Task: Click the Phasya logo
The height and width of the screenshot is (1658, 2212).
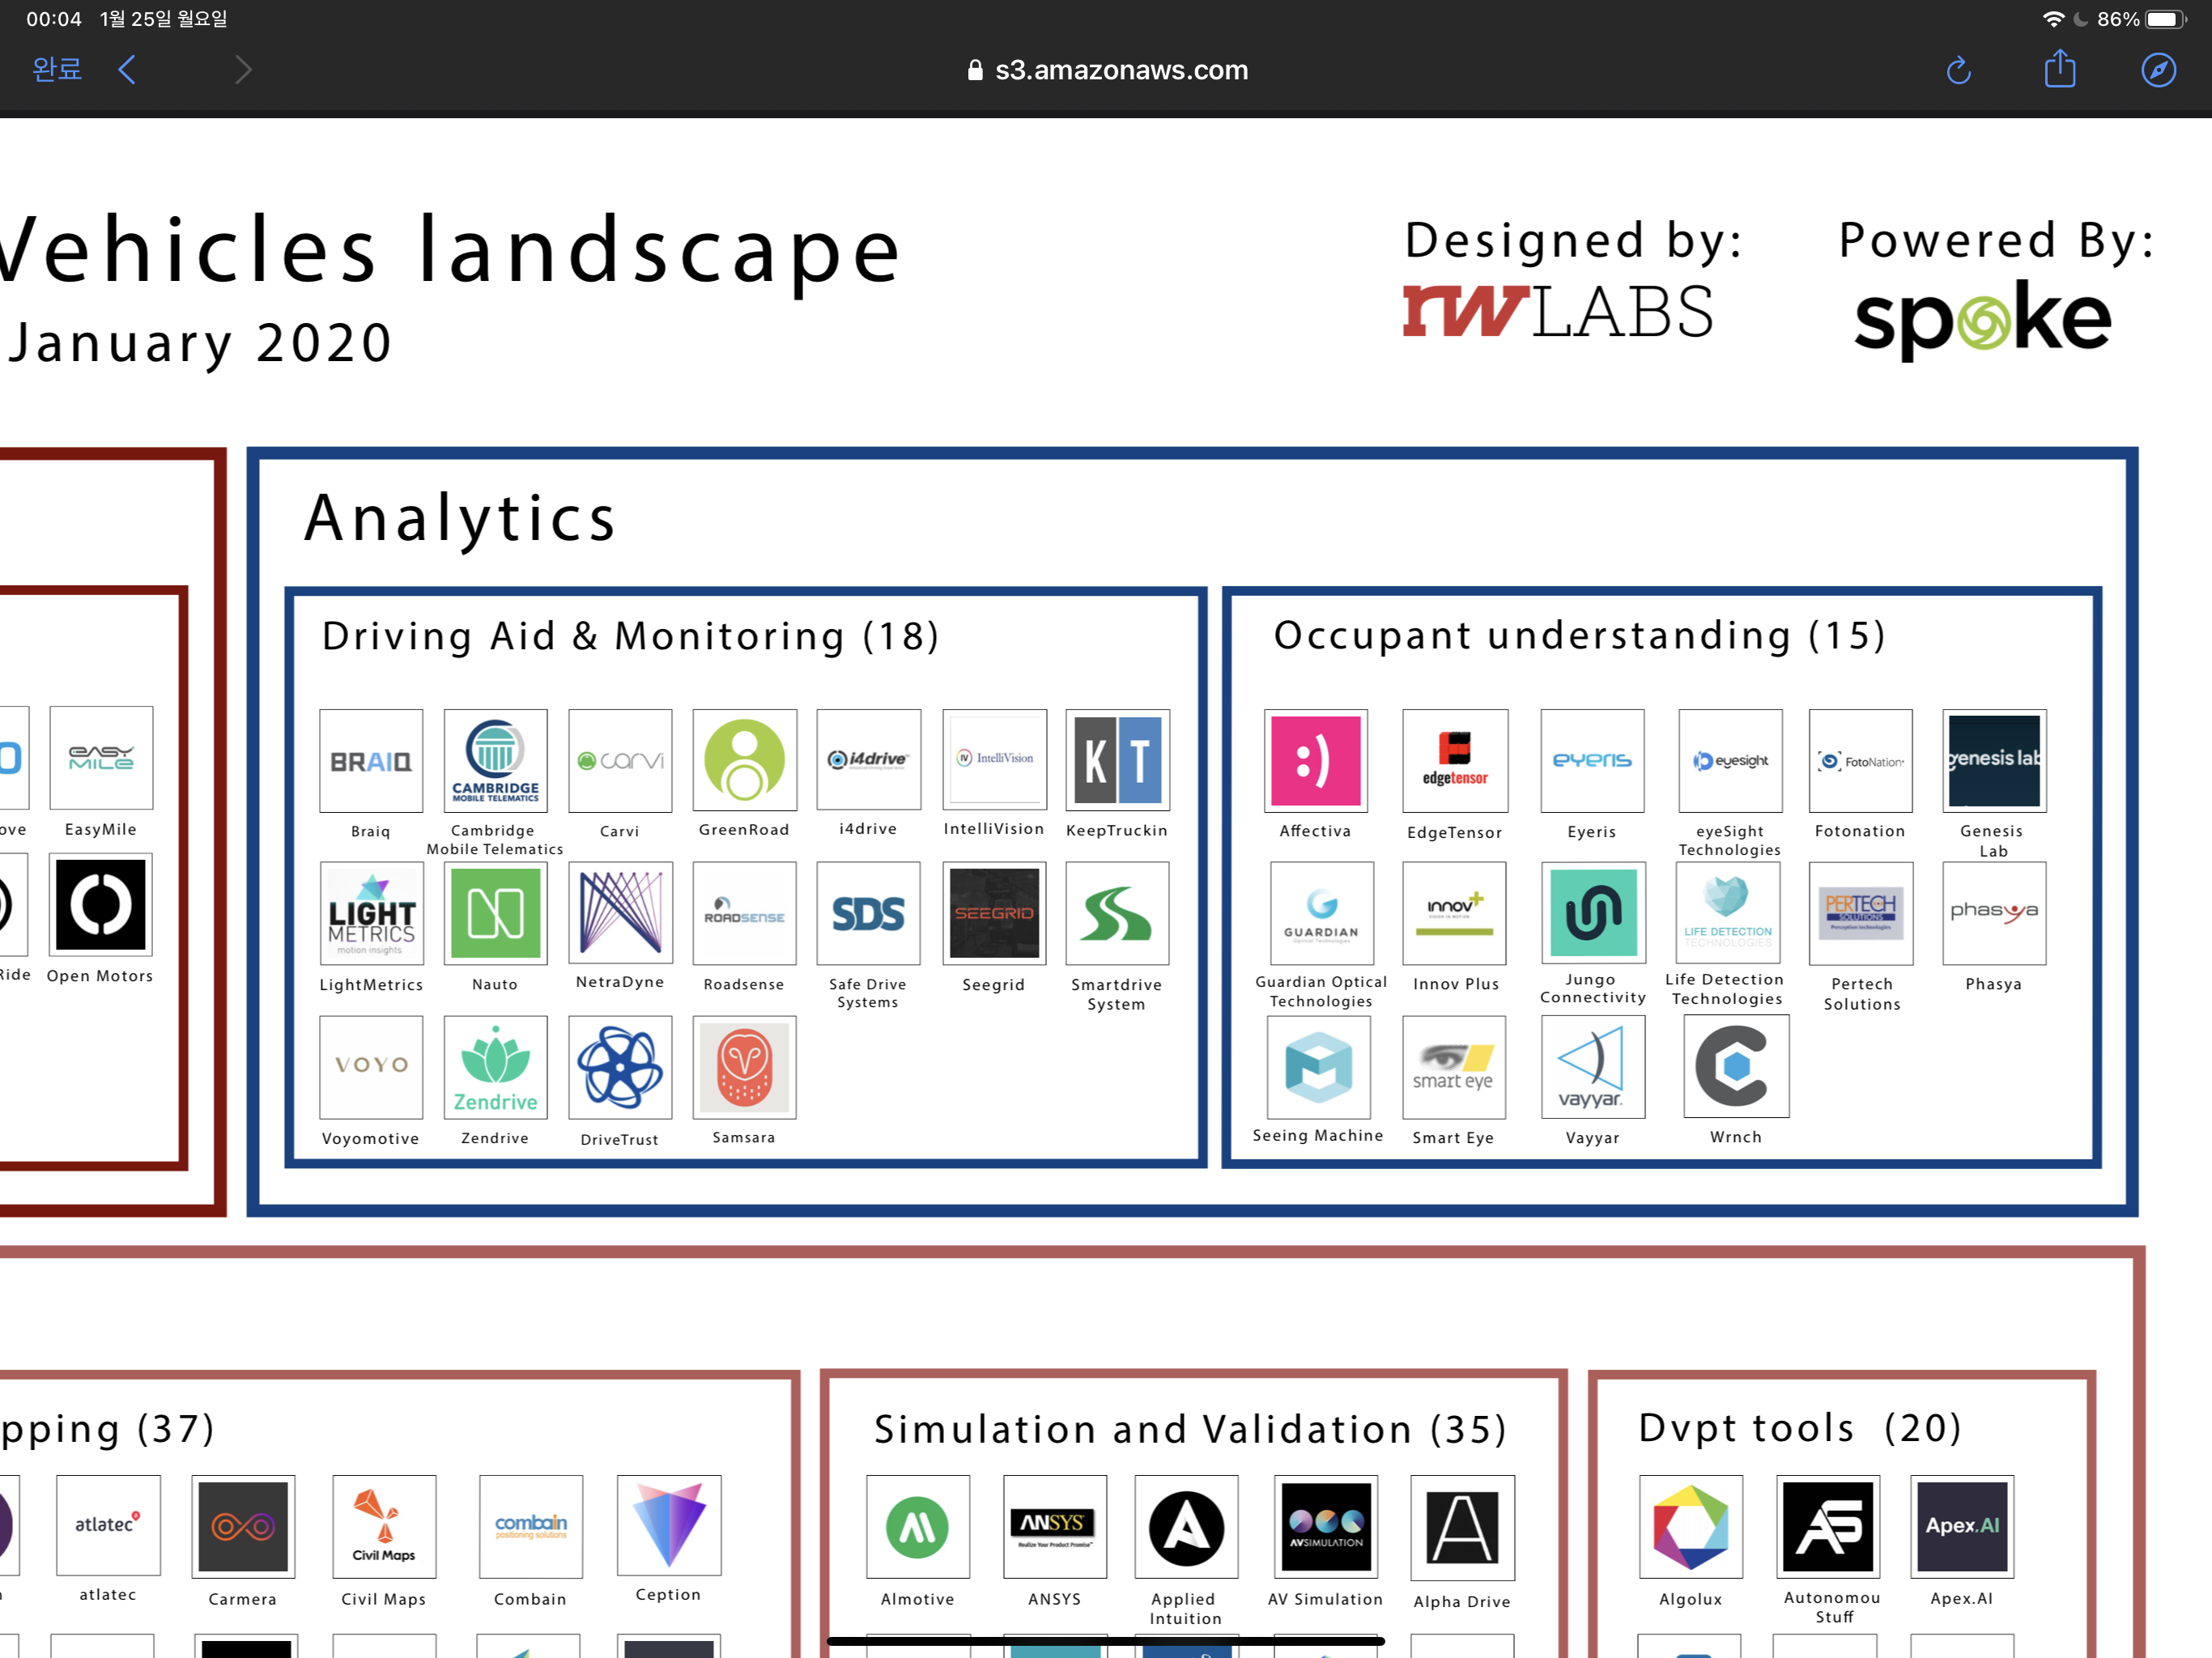Action: [1994, 913]
